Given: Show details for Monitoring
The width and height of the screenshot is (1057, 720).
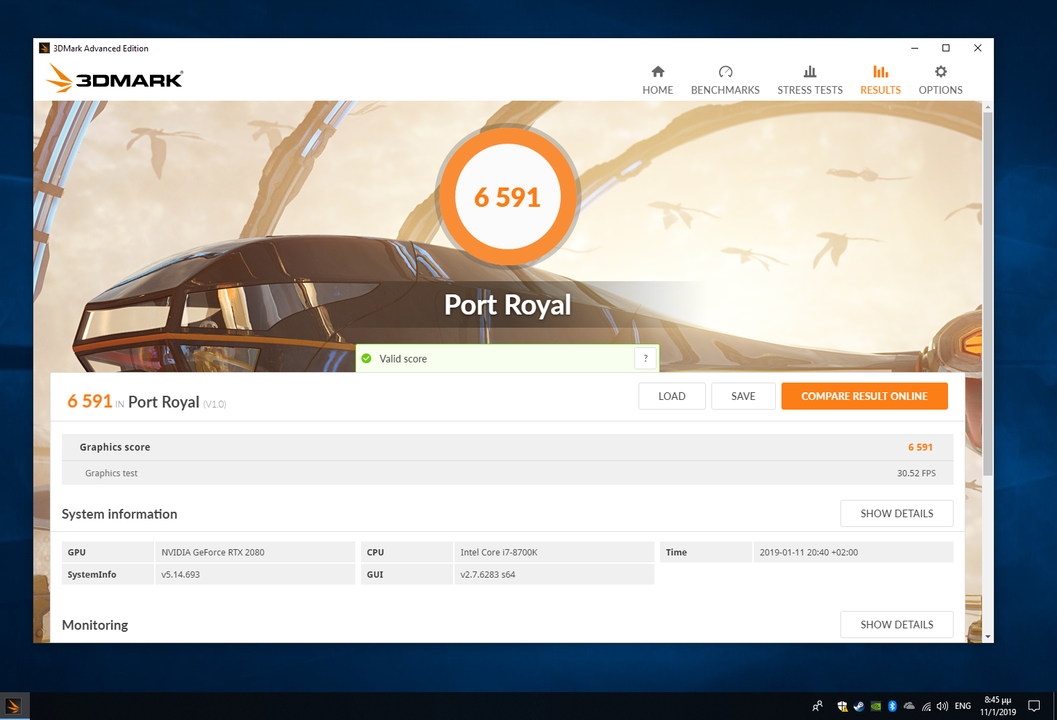Looking at the screenshot, I should point(897,625).
